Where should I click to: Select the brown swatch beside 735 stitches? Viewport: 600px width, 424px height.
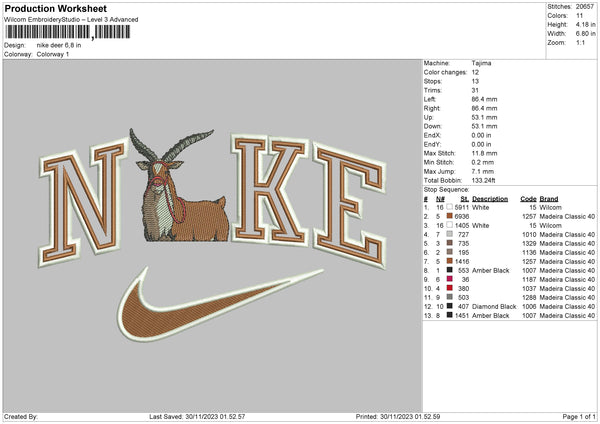pyautogui.click(x=449, y=243)
